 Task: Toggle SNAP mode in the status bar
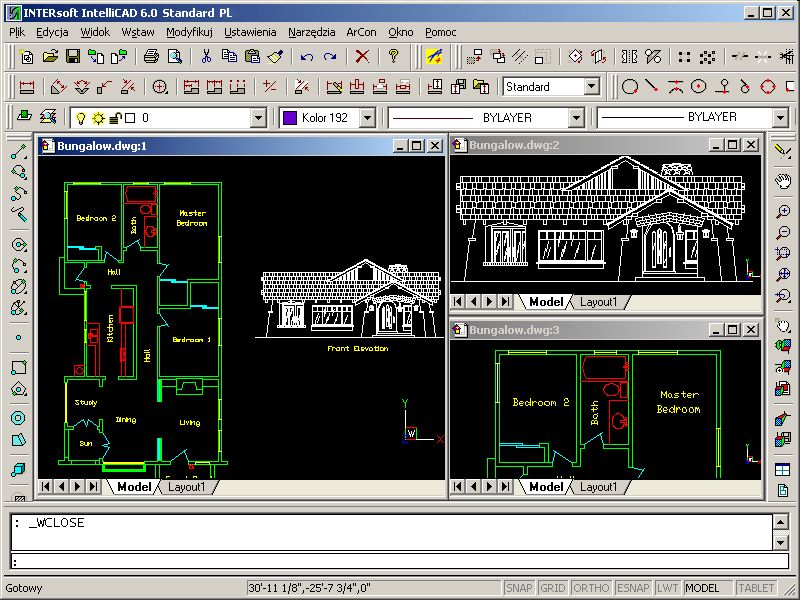click(519, 588)
